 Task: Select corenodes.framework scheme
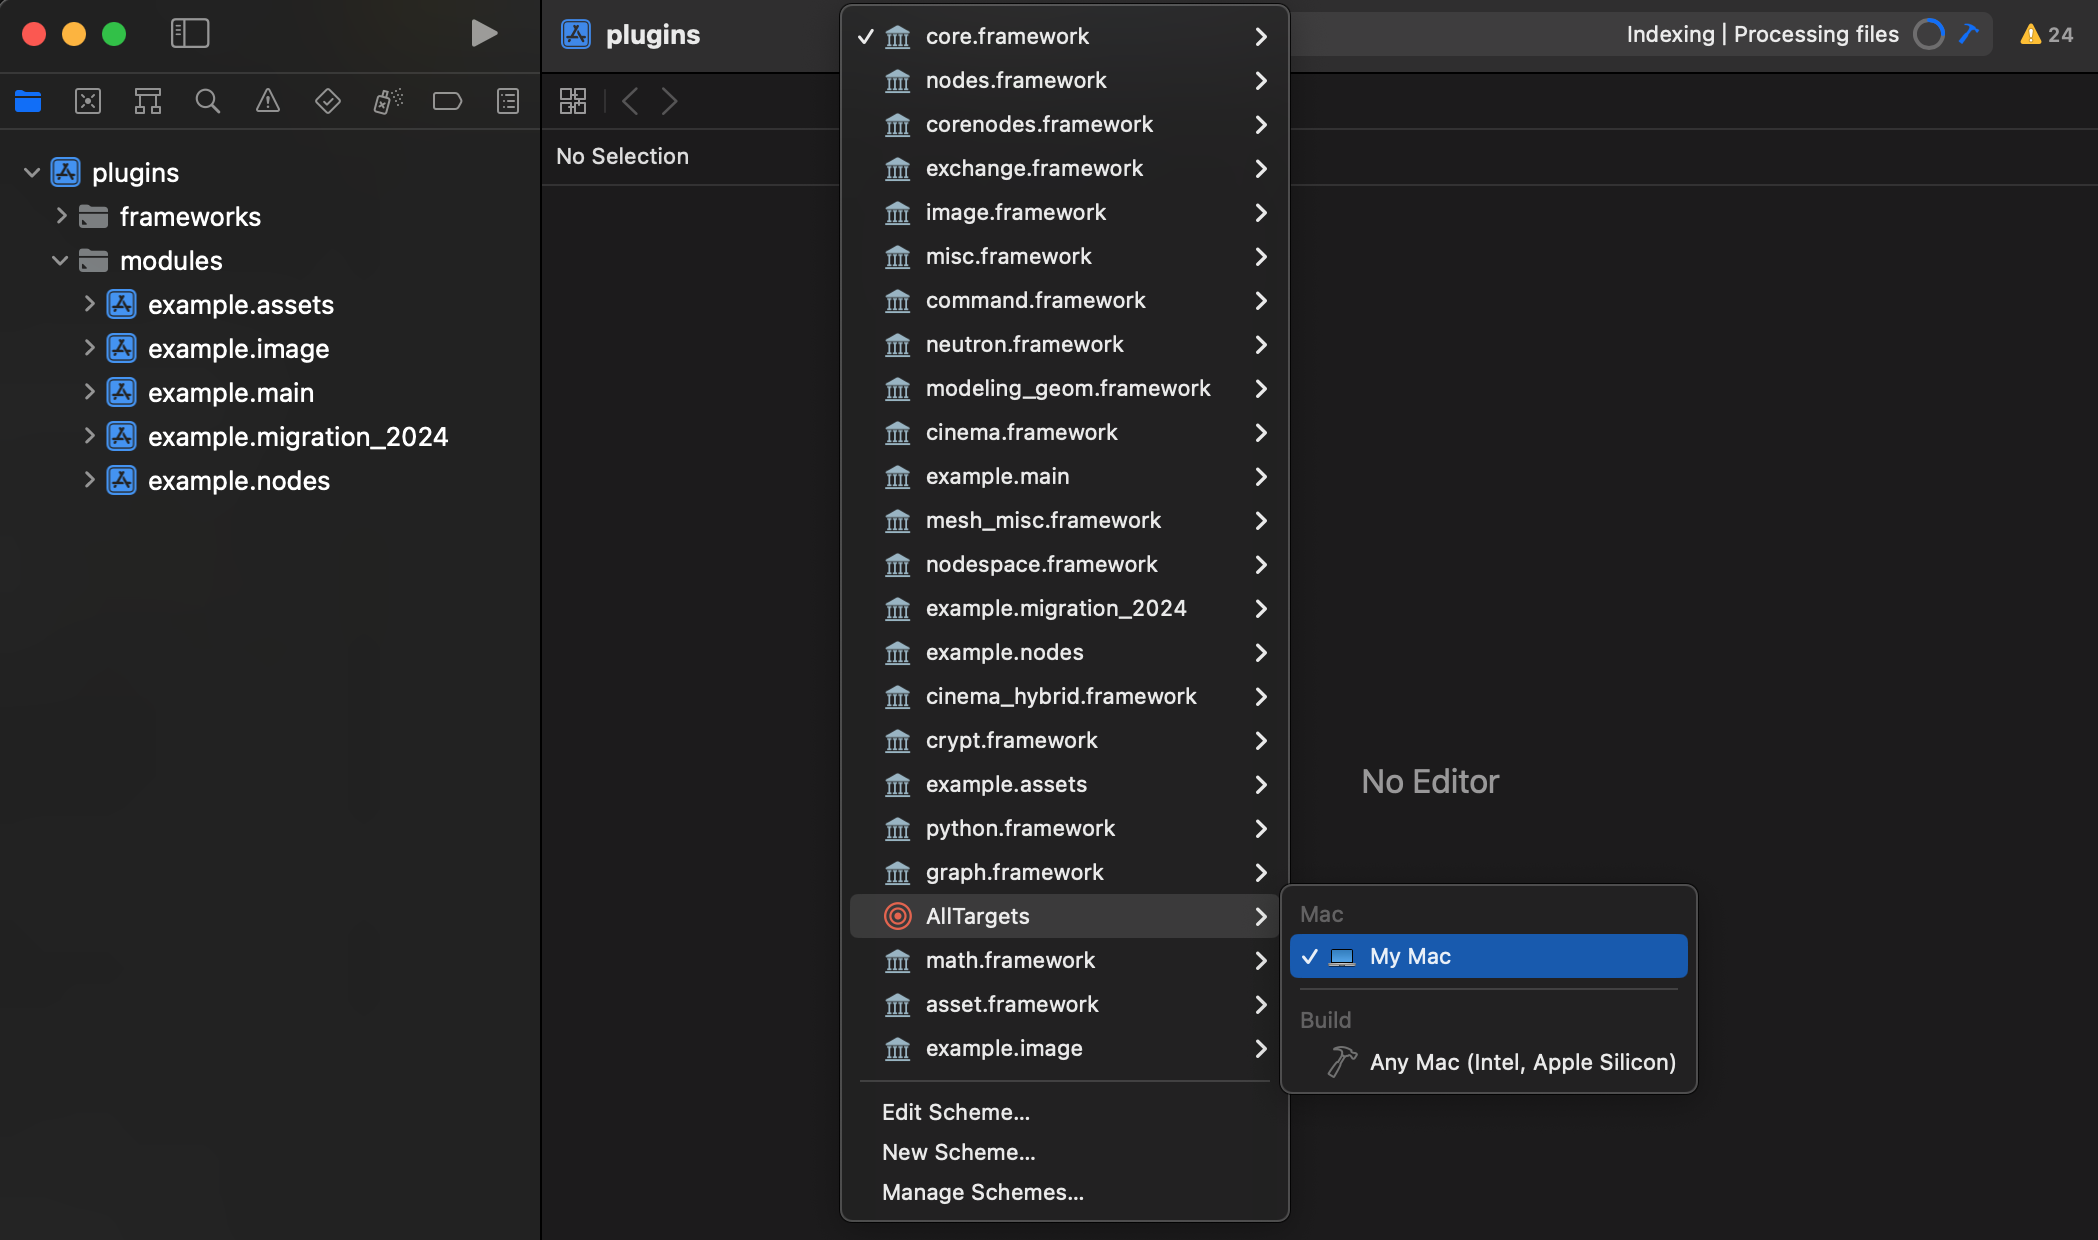(1064, 124)
